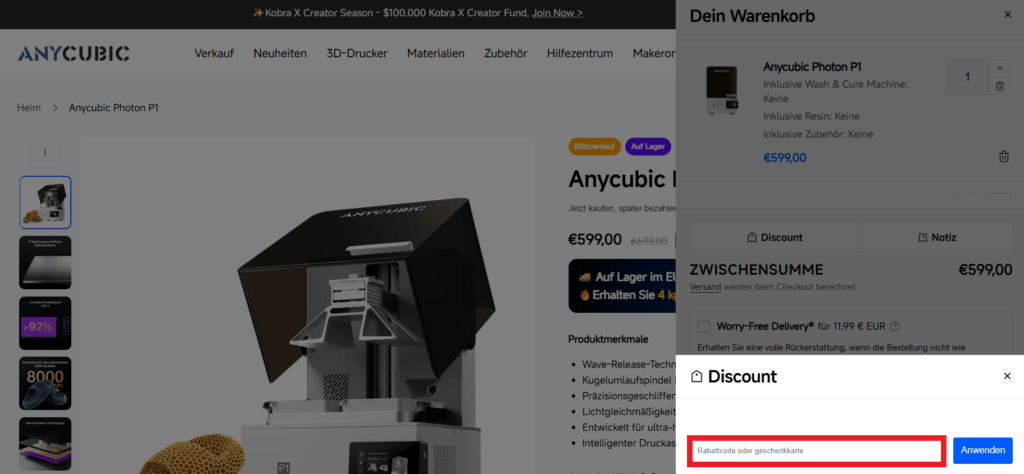The width and height of the screenshot is (1024, 474).
Task: Click the Blitzverkauf badge
Action: (594, 146)
